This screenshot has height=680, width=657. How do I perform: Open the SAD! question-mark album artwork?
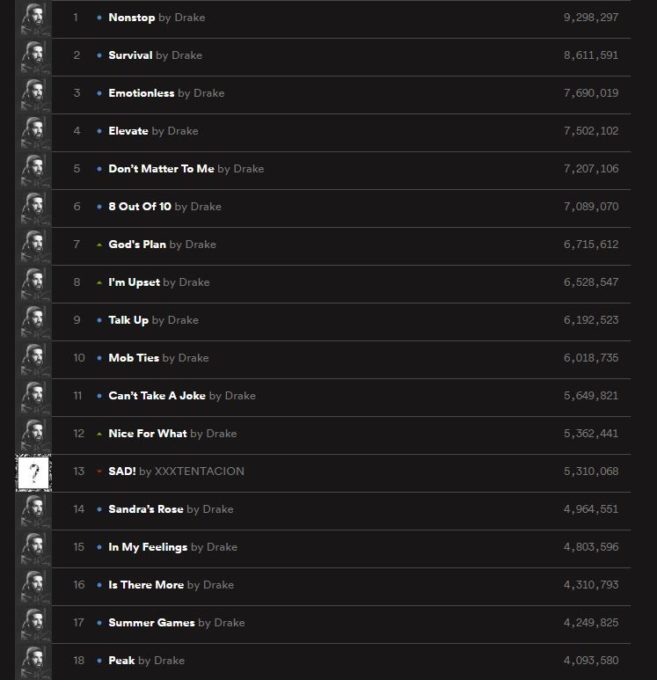[34, 473]
